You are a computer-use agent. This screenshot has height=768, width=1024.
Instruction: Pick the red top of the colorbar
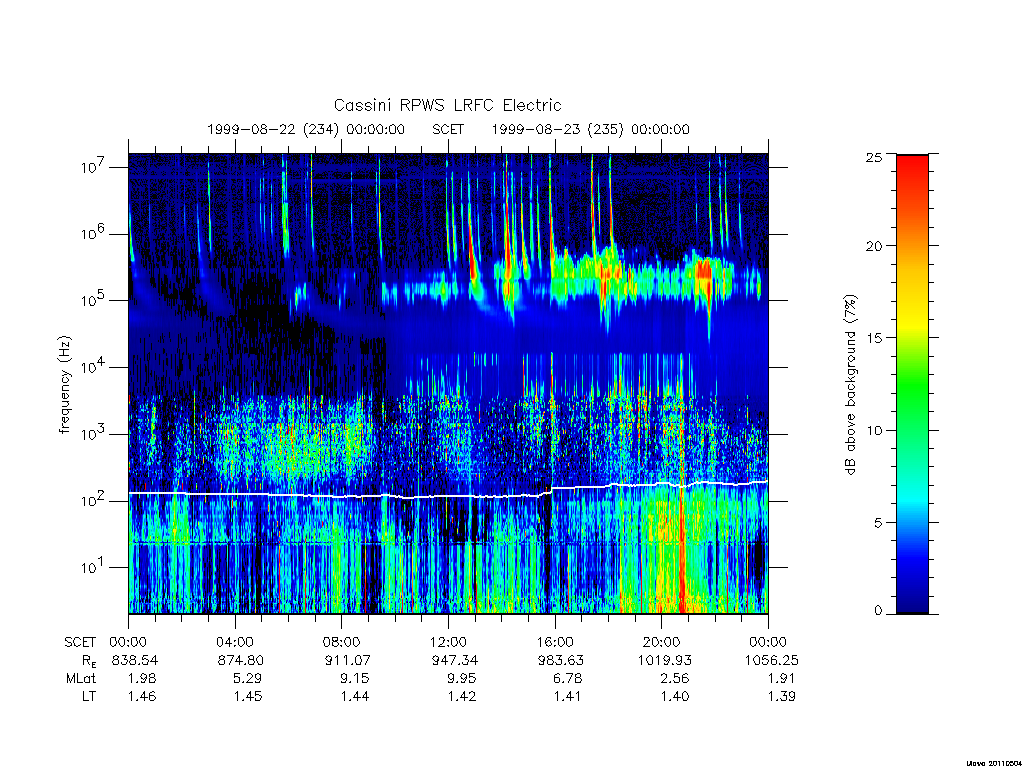[912, 162]
